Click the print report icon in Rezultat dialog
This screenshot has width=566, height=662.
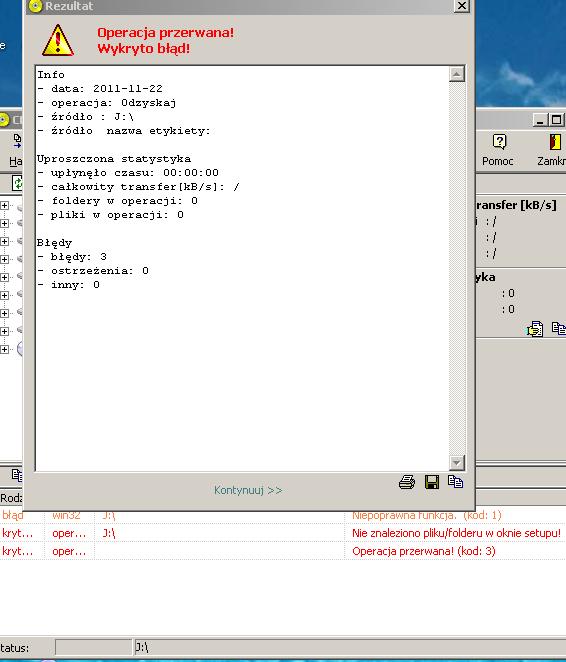pos(407,482)
